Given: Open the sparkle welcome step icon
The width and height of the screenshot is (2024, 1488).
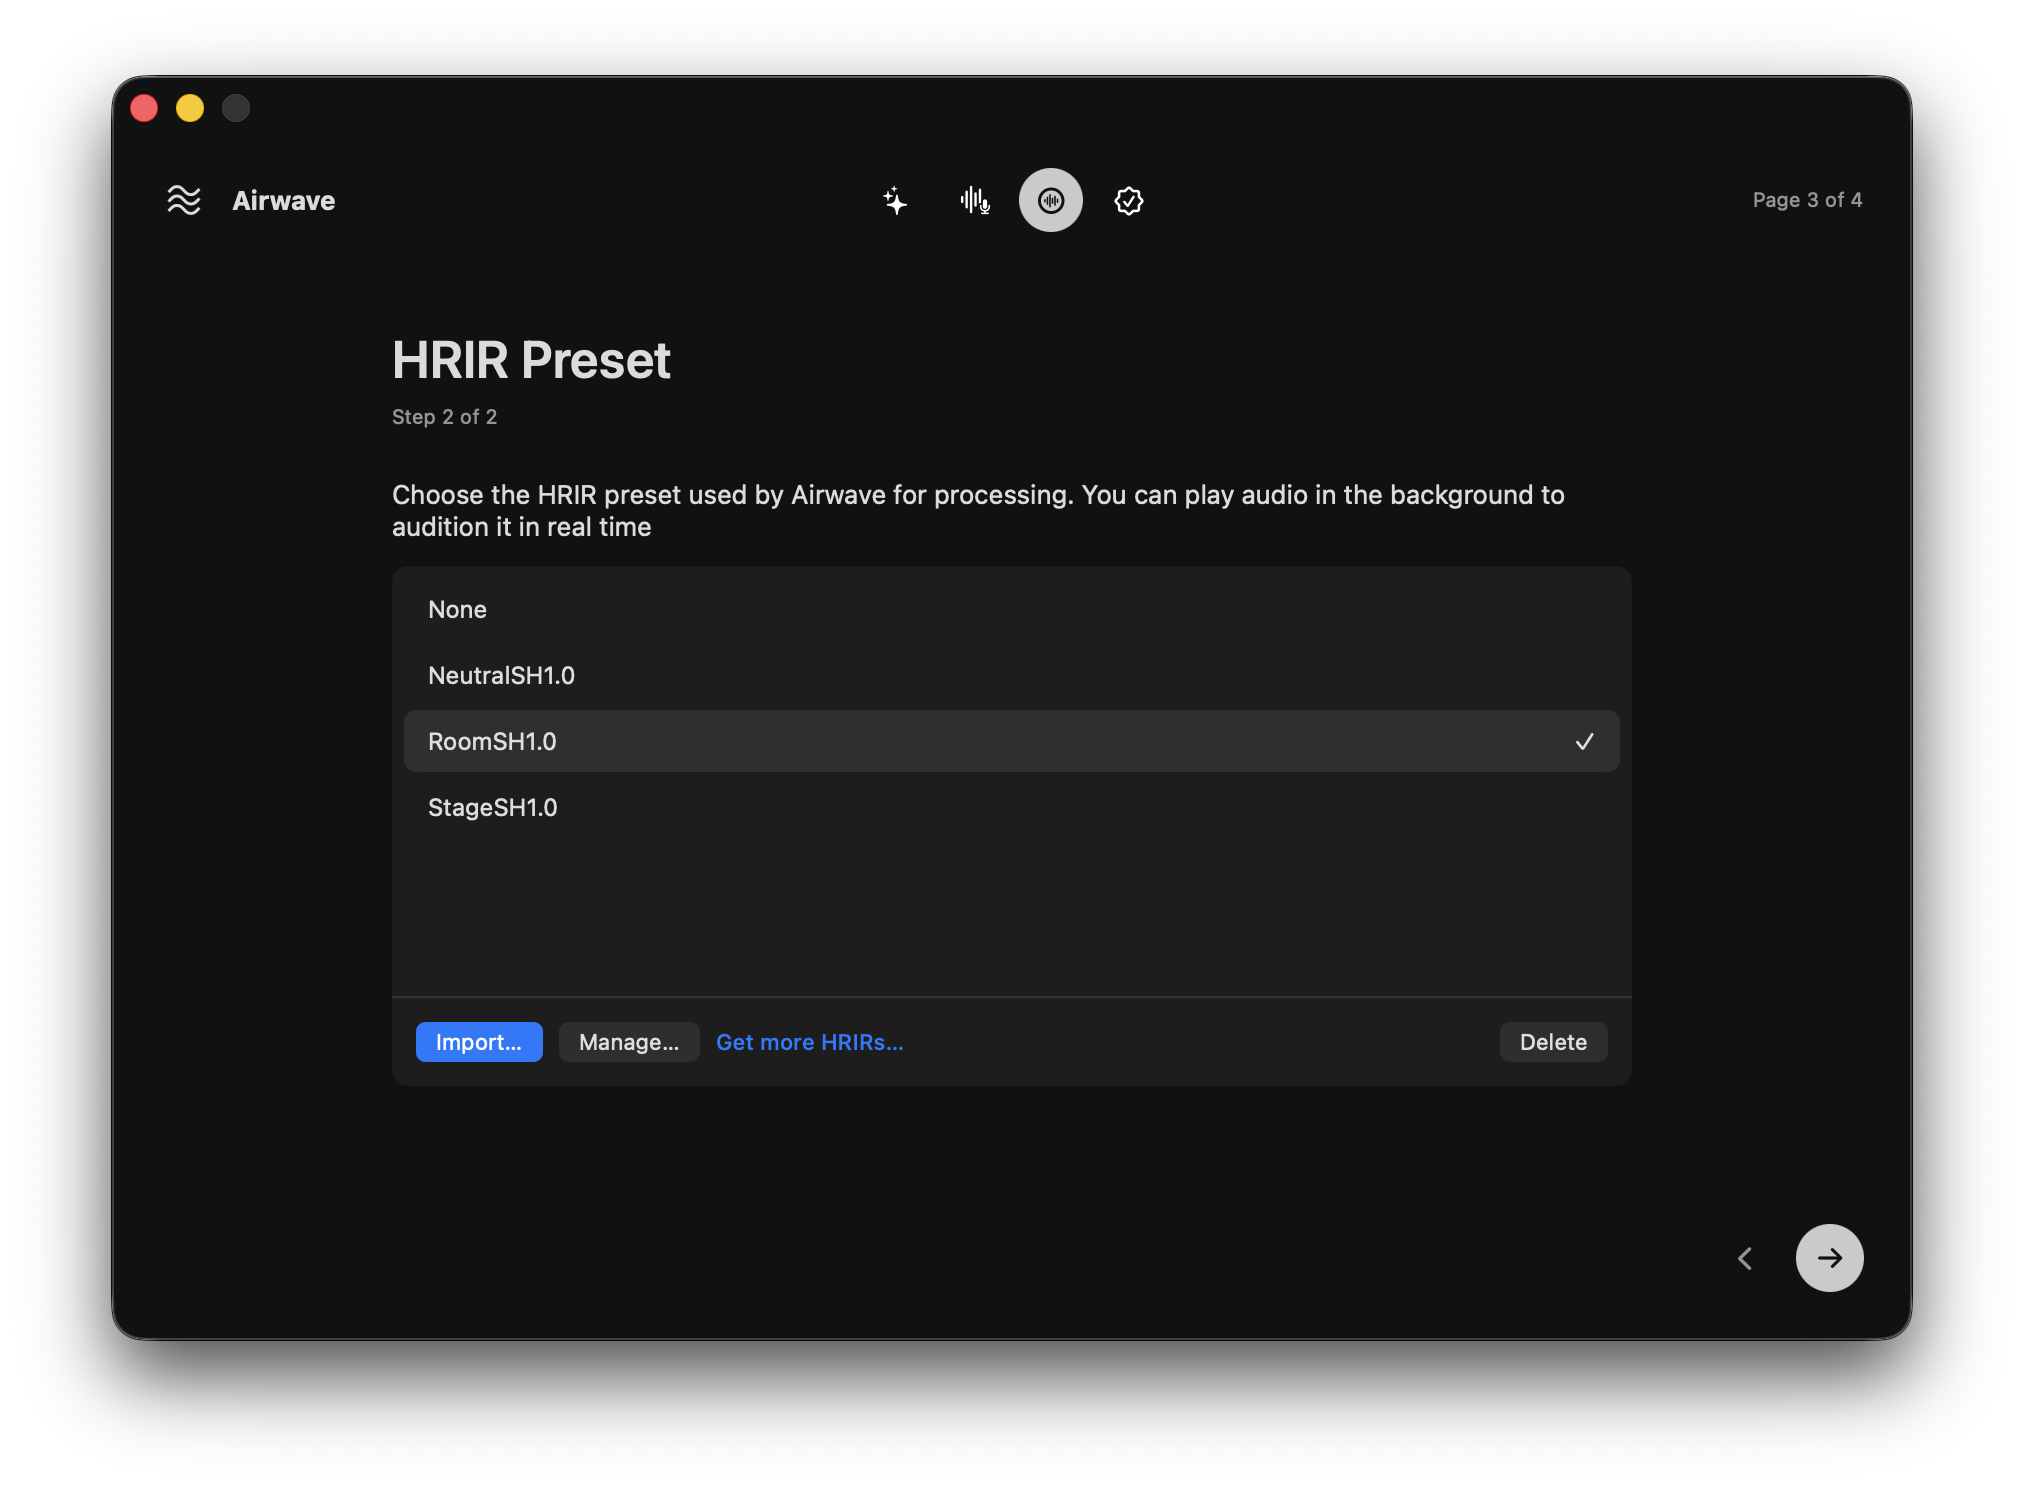Looking at the screenshot, I should 895,201.
